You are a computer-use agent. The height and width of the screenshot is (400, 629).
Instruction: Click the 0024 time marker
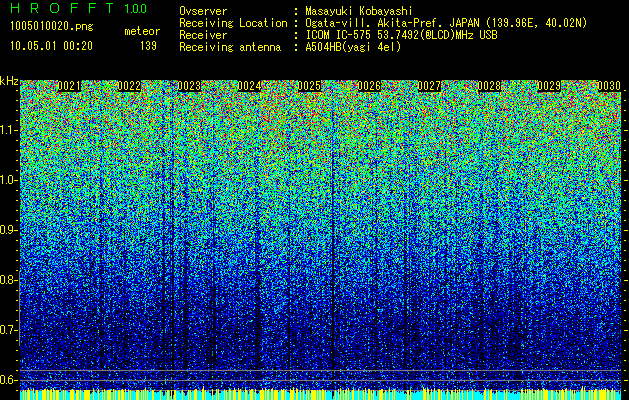[249, 86]
